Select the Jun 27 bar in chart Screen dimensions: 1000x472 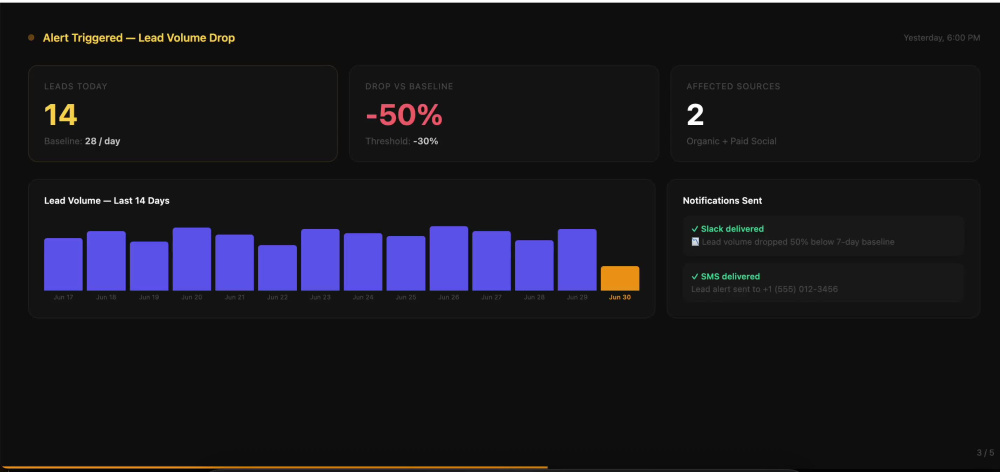click(492, 261)
